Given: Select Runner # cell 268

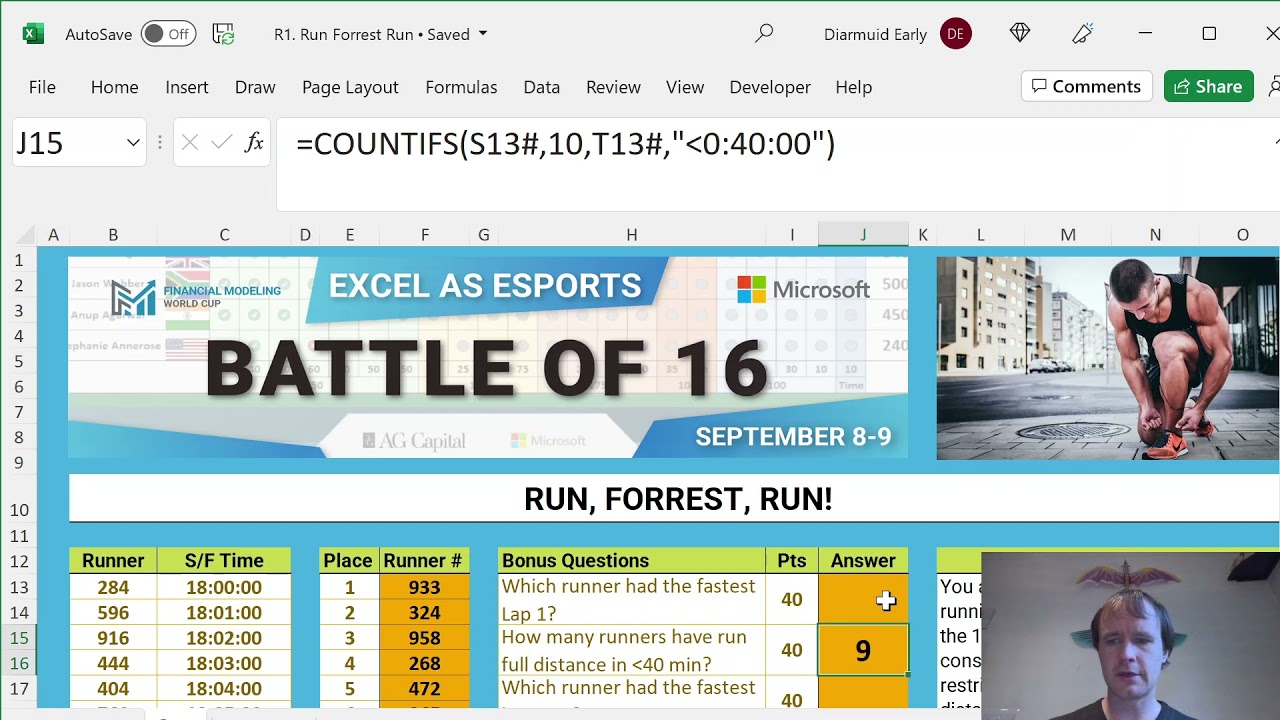Looking at the screenshot, I should pyautogui.click(x=424, y=663).
